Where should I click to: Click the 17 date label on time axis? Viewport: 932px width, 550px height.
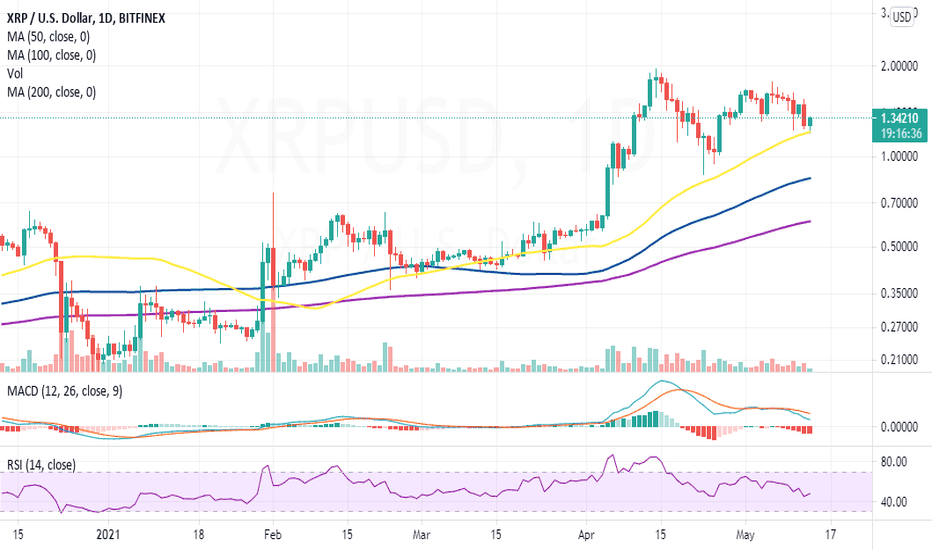[x=830, y=535]
